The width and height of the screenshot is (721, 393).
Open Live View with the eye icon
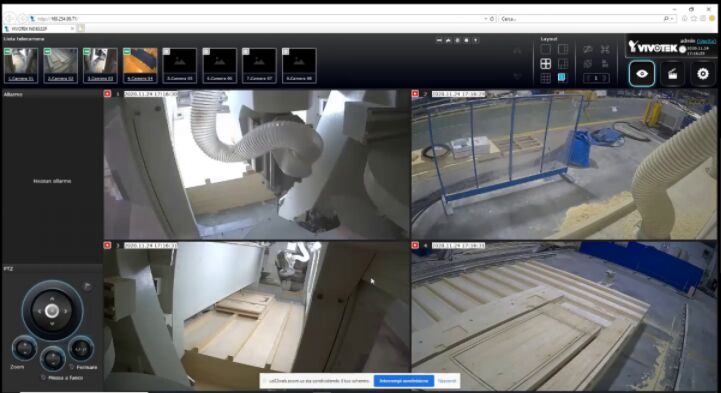(642, 74)
